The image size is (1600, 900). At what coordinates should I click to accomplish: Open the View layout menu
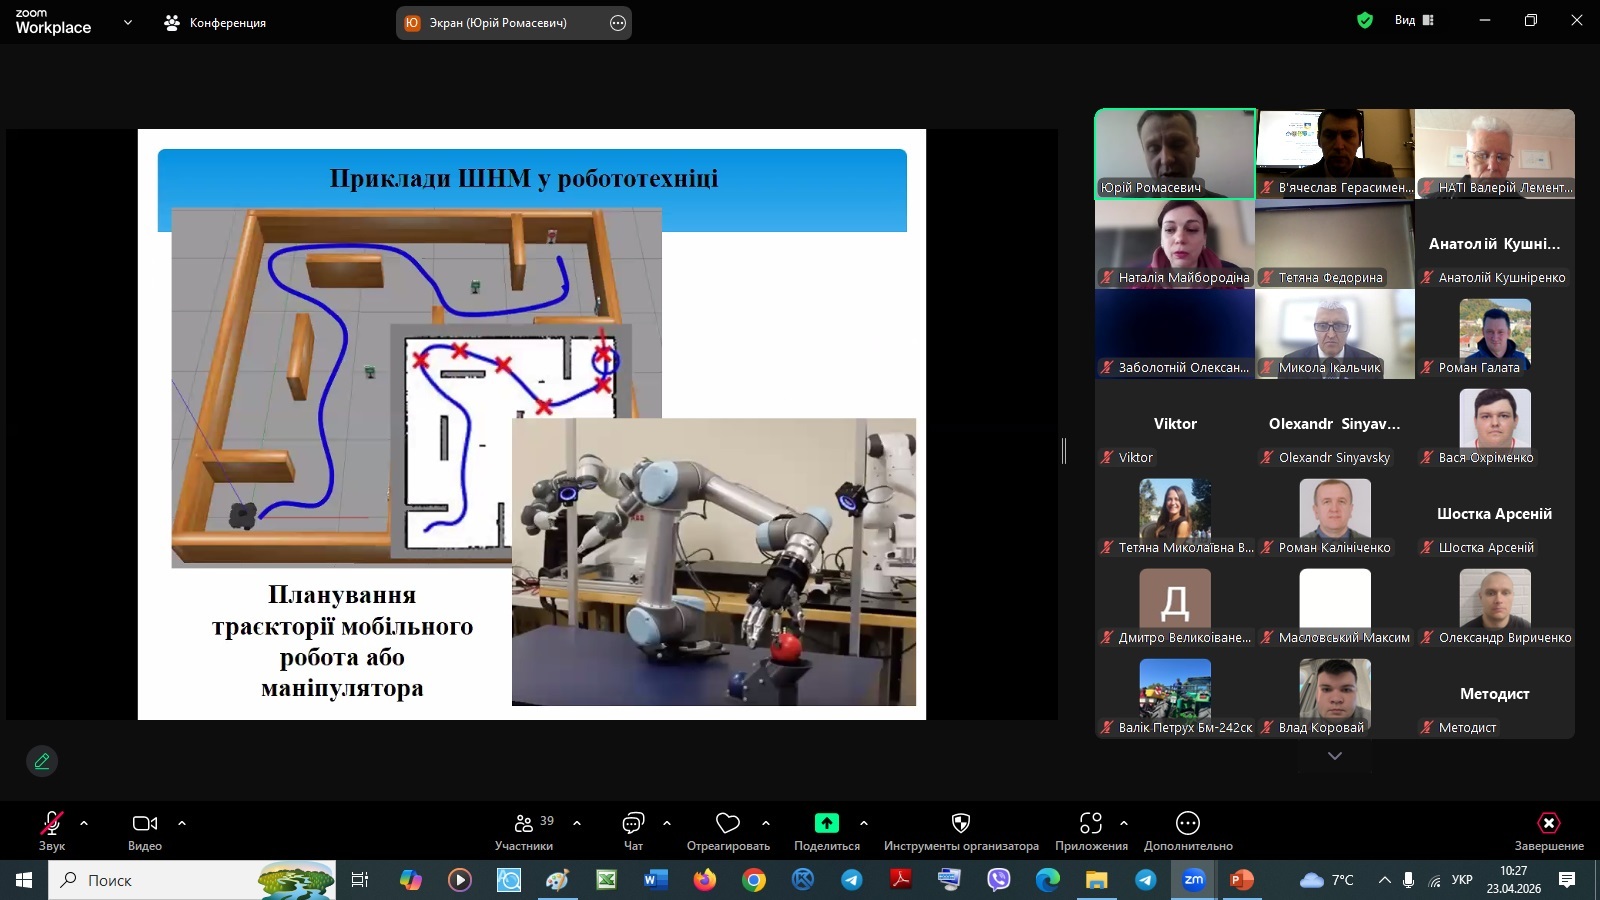pyautogui.click(x=1414, y=20)
